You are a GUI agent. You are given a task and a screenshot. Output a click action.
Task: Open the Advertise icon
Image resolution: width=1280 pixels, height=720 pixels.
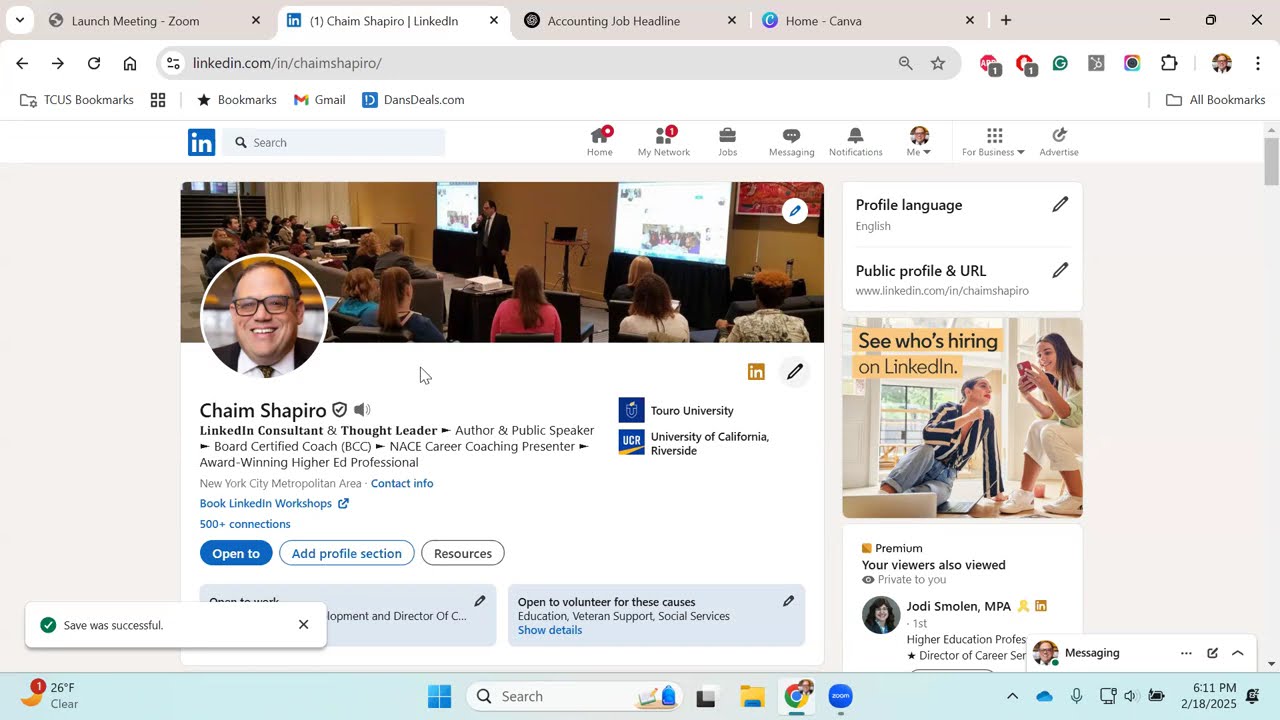pos(1059,142)
